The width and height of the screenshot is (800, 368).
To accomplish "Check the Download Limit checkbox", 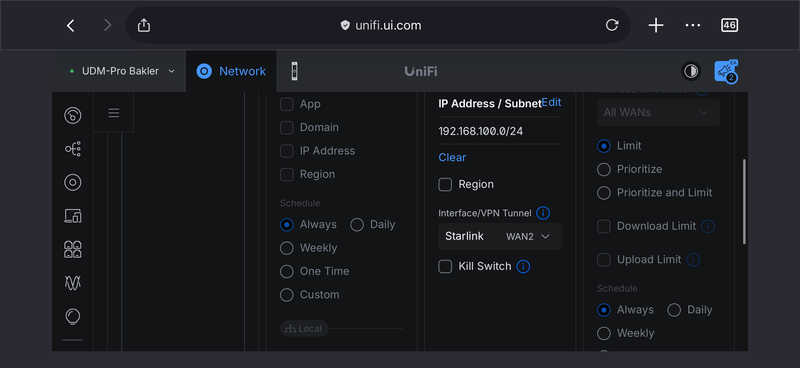I will coord(604,227).
